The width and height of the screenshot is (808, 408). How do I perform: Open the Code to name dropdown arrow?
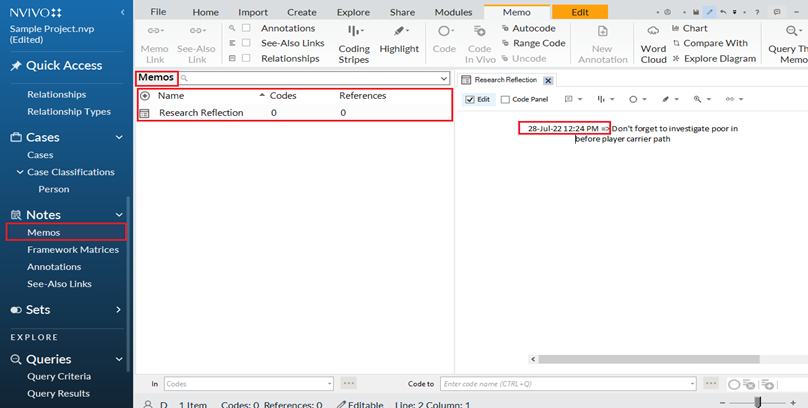pos(692,384)
